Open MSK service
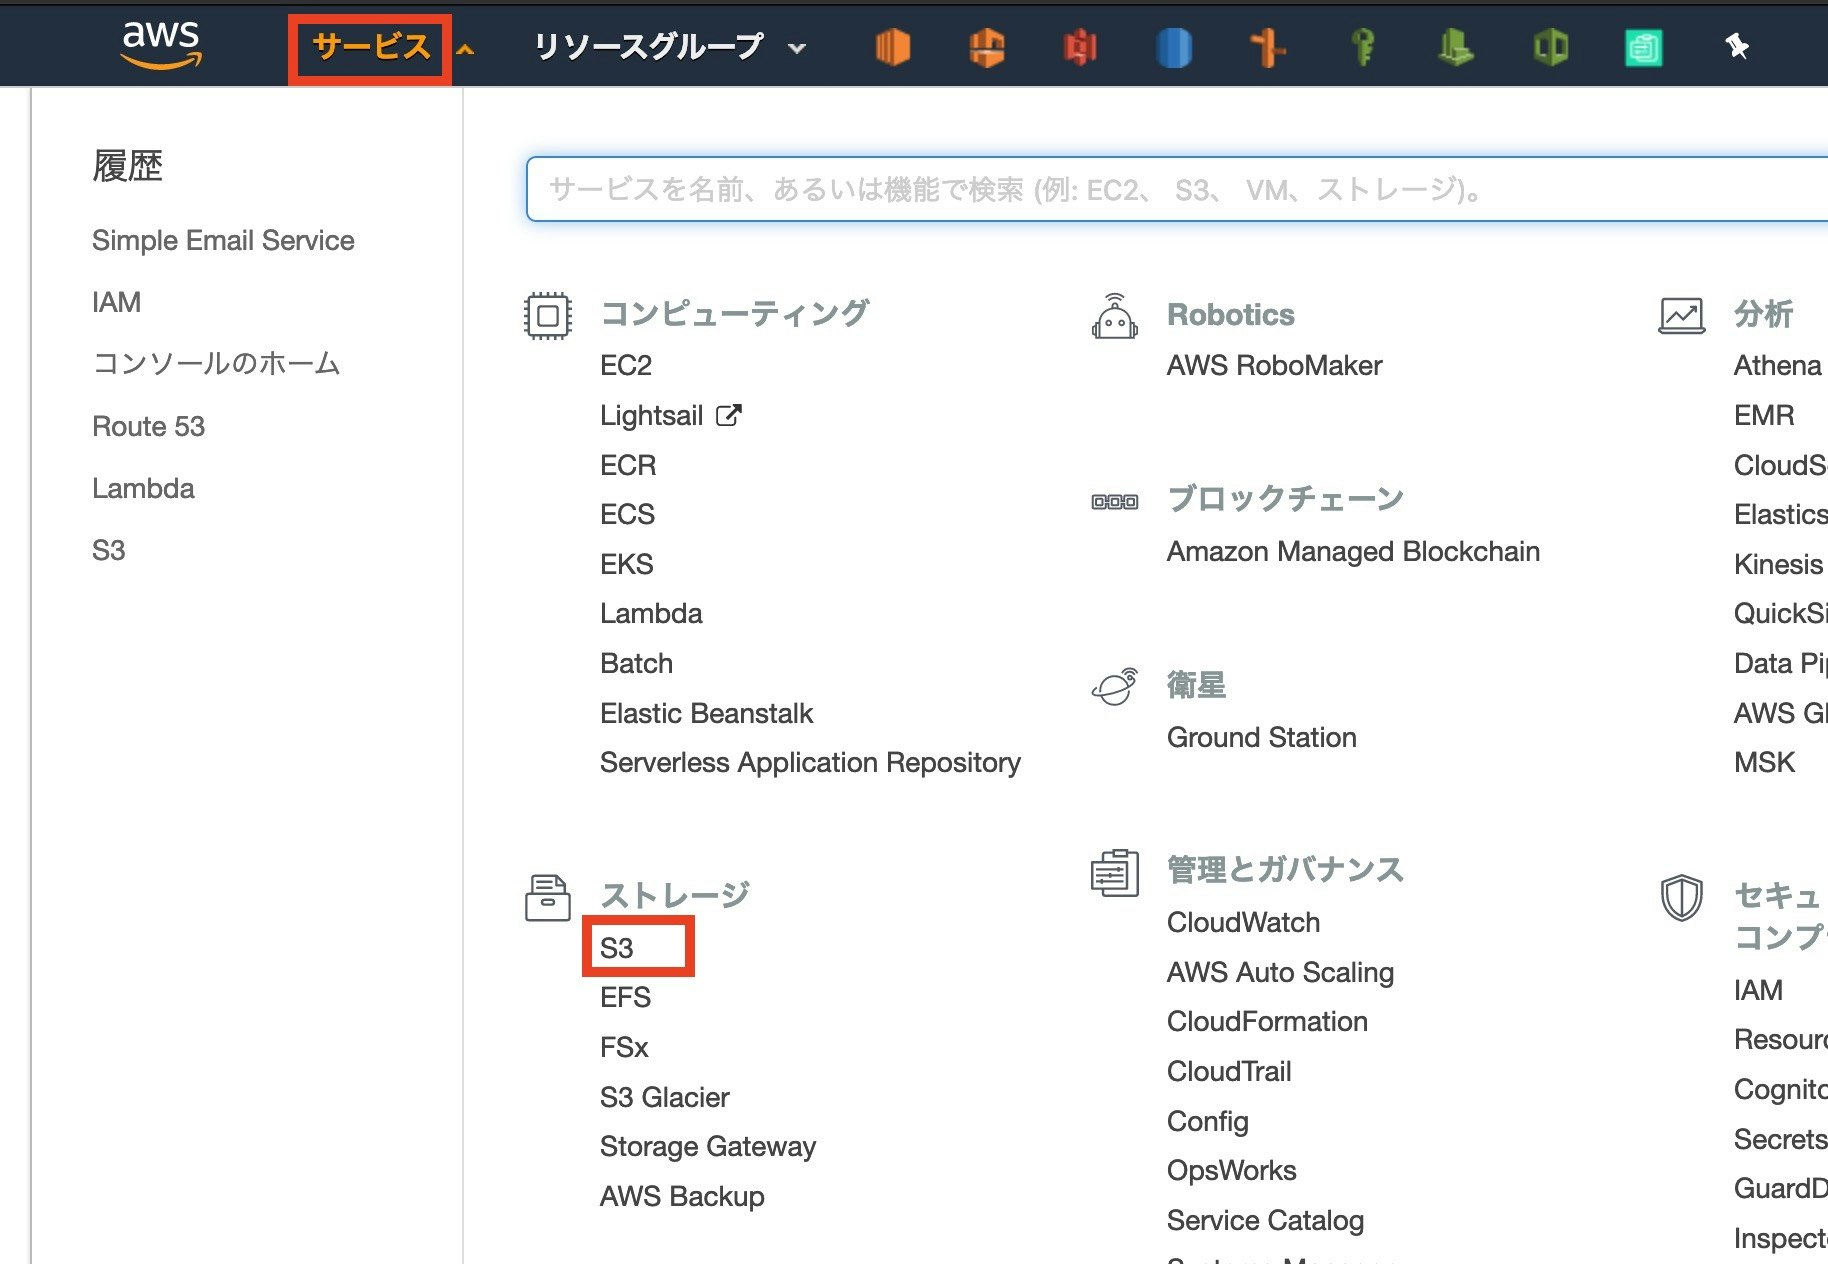 pyautogui.click(x=1764, y=762)
